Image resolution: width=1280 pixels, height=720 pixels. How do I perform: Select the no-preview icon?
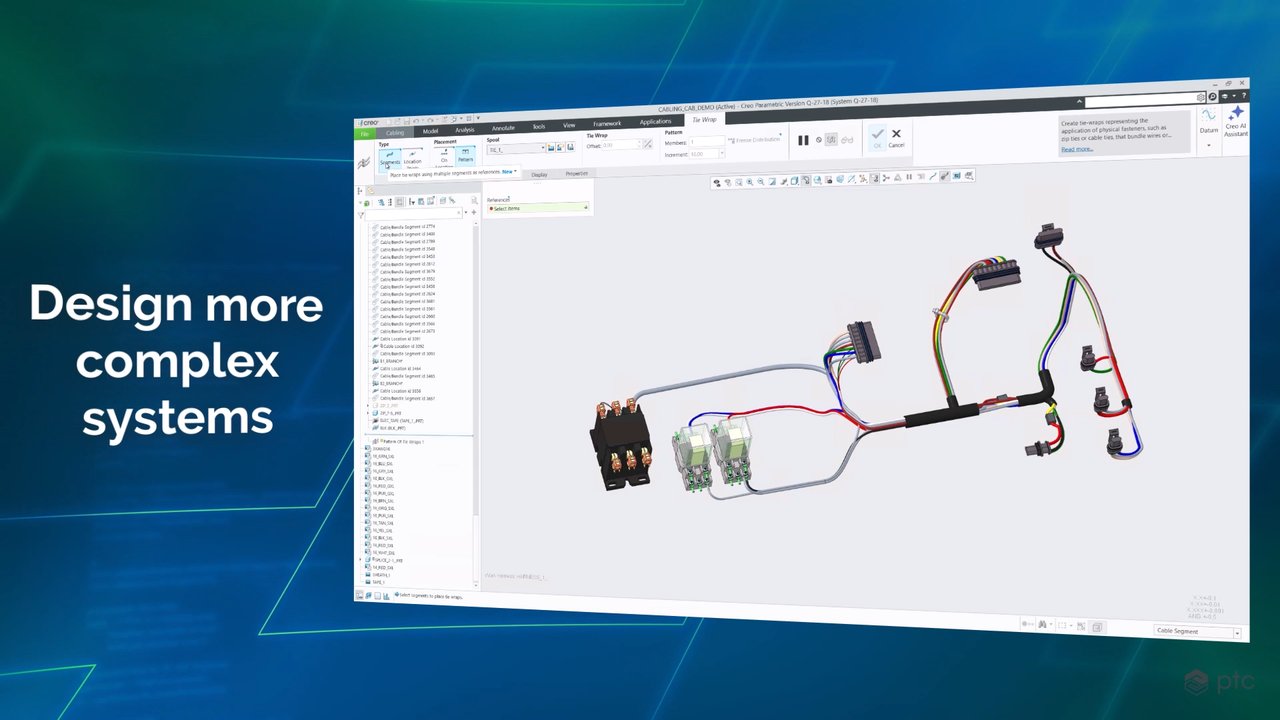pyautogui.click(x=819, y=140)
